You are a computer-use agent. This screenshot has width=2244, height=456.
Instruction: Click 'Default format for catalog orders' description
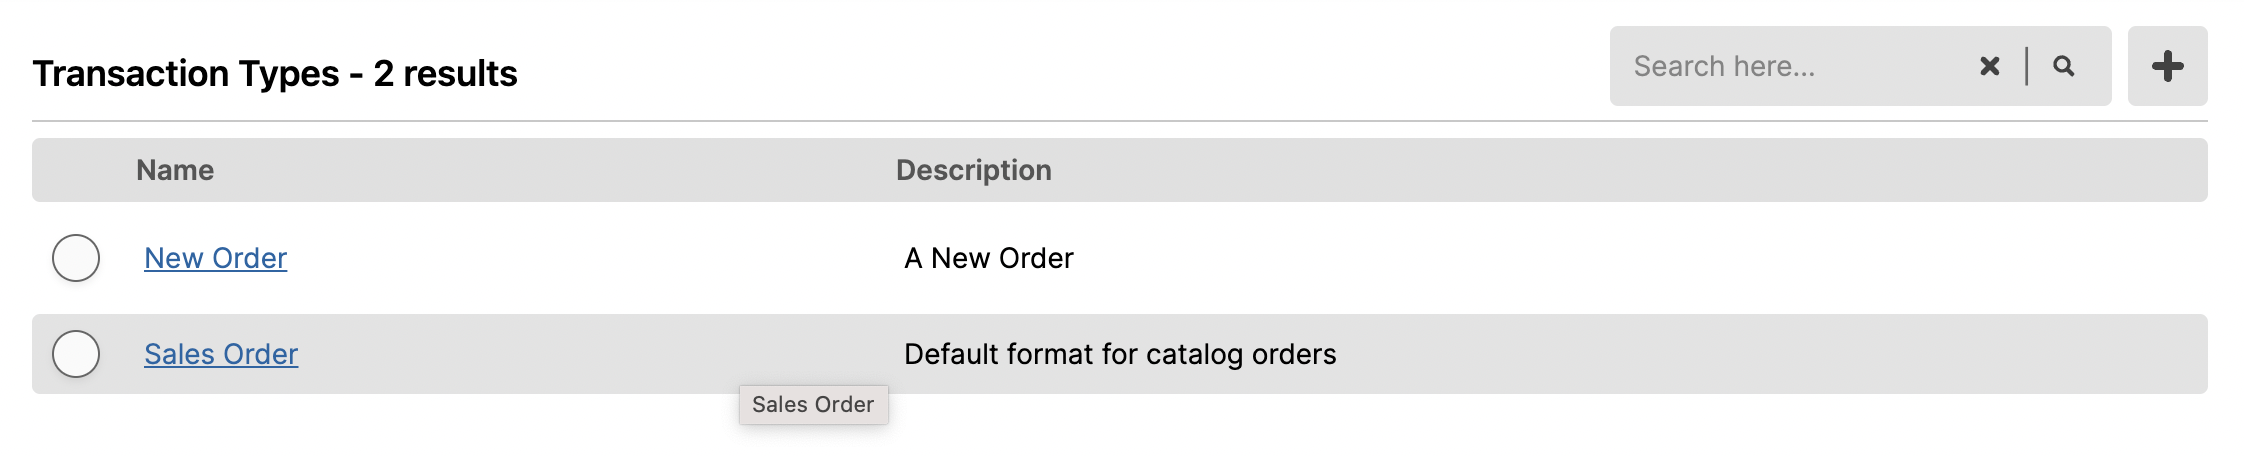pos(1120,354)
